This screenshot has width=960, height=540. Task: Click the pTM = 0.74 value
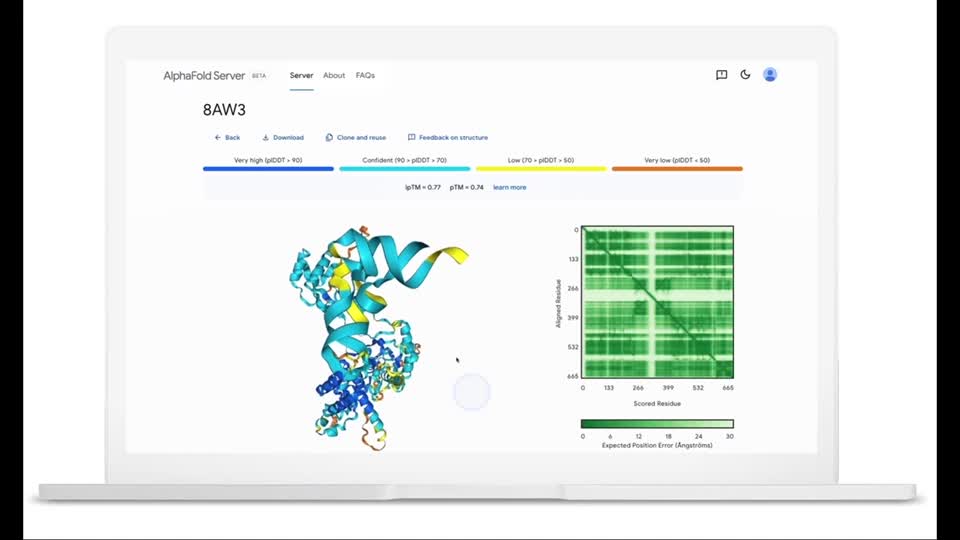tap(467, 187)
